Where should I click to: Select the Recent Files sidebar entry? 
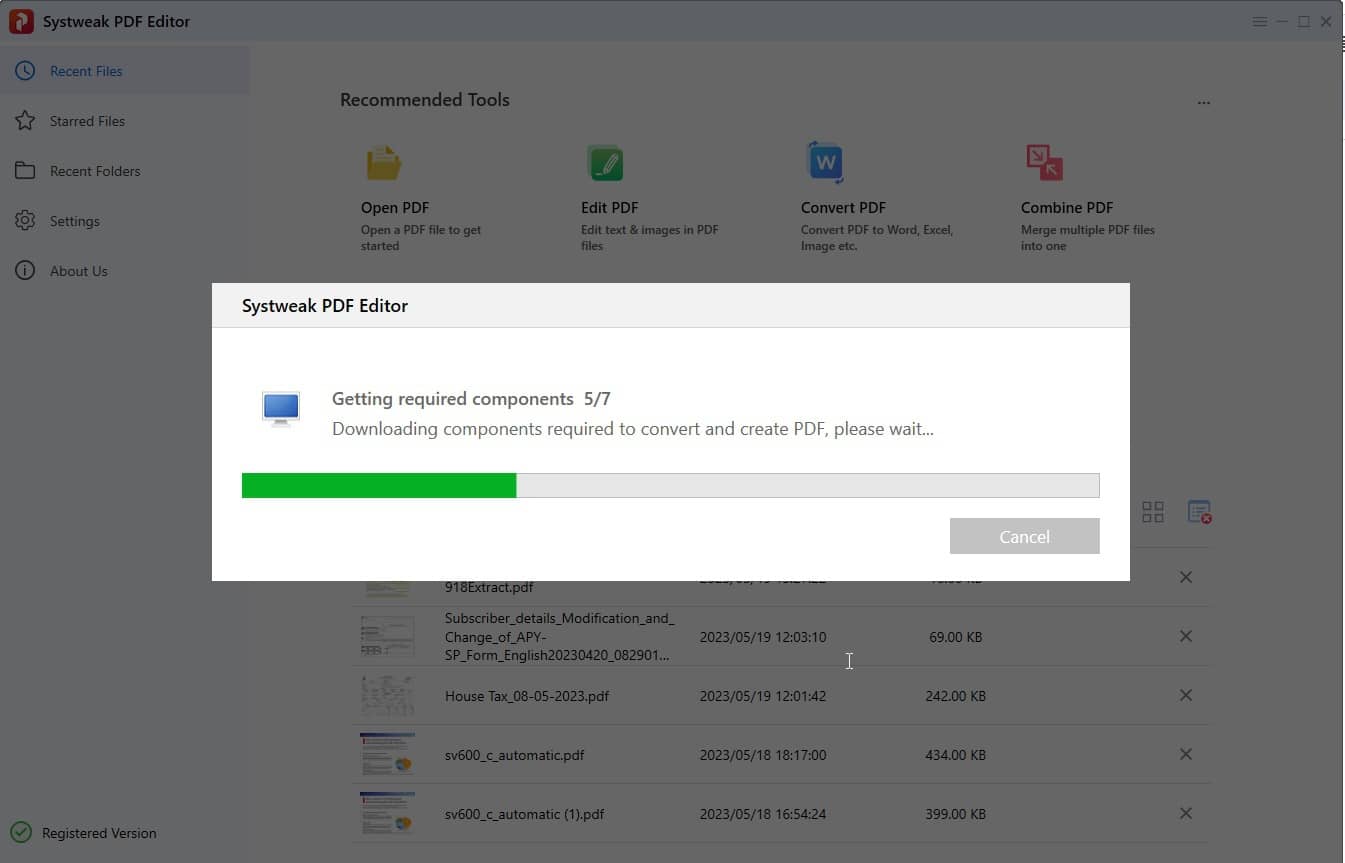click(x=88, y=70)
